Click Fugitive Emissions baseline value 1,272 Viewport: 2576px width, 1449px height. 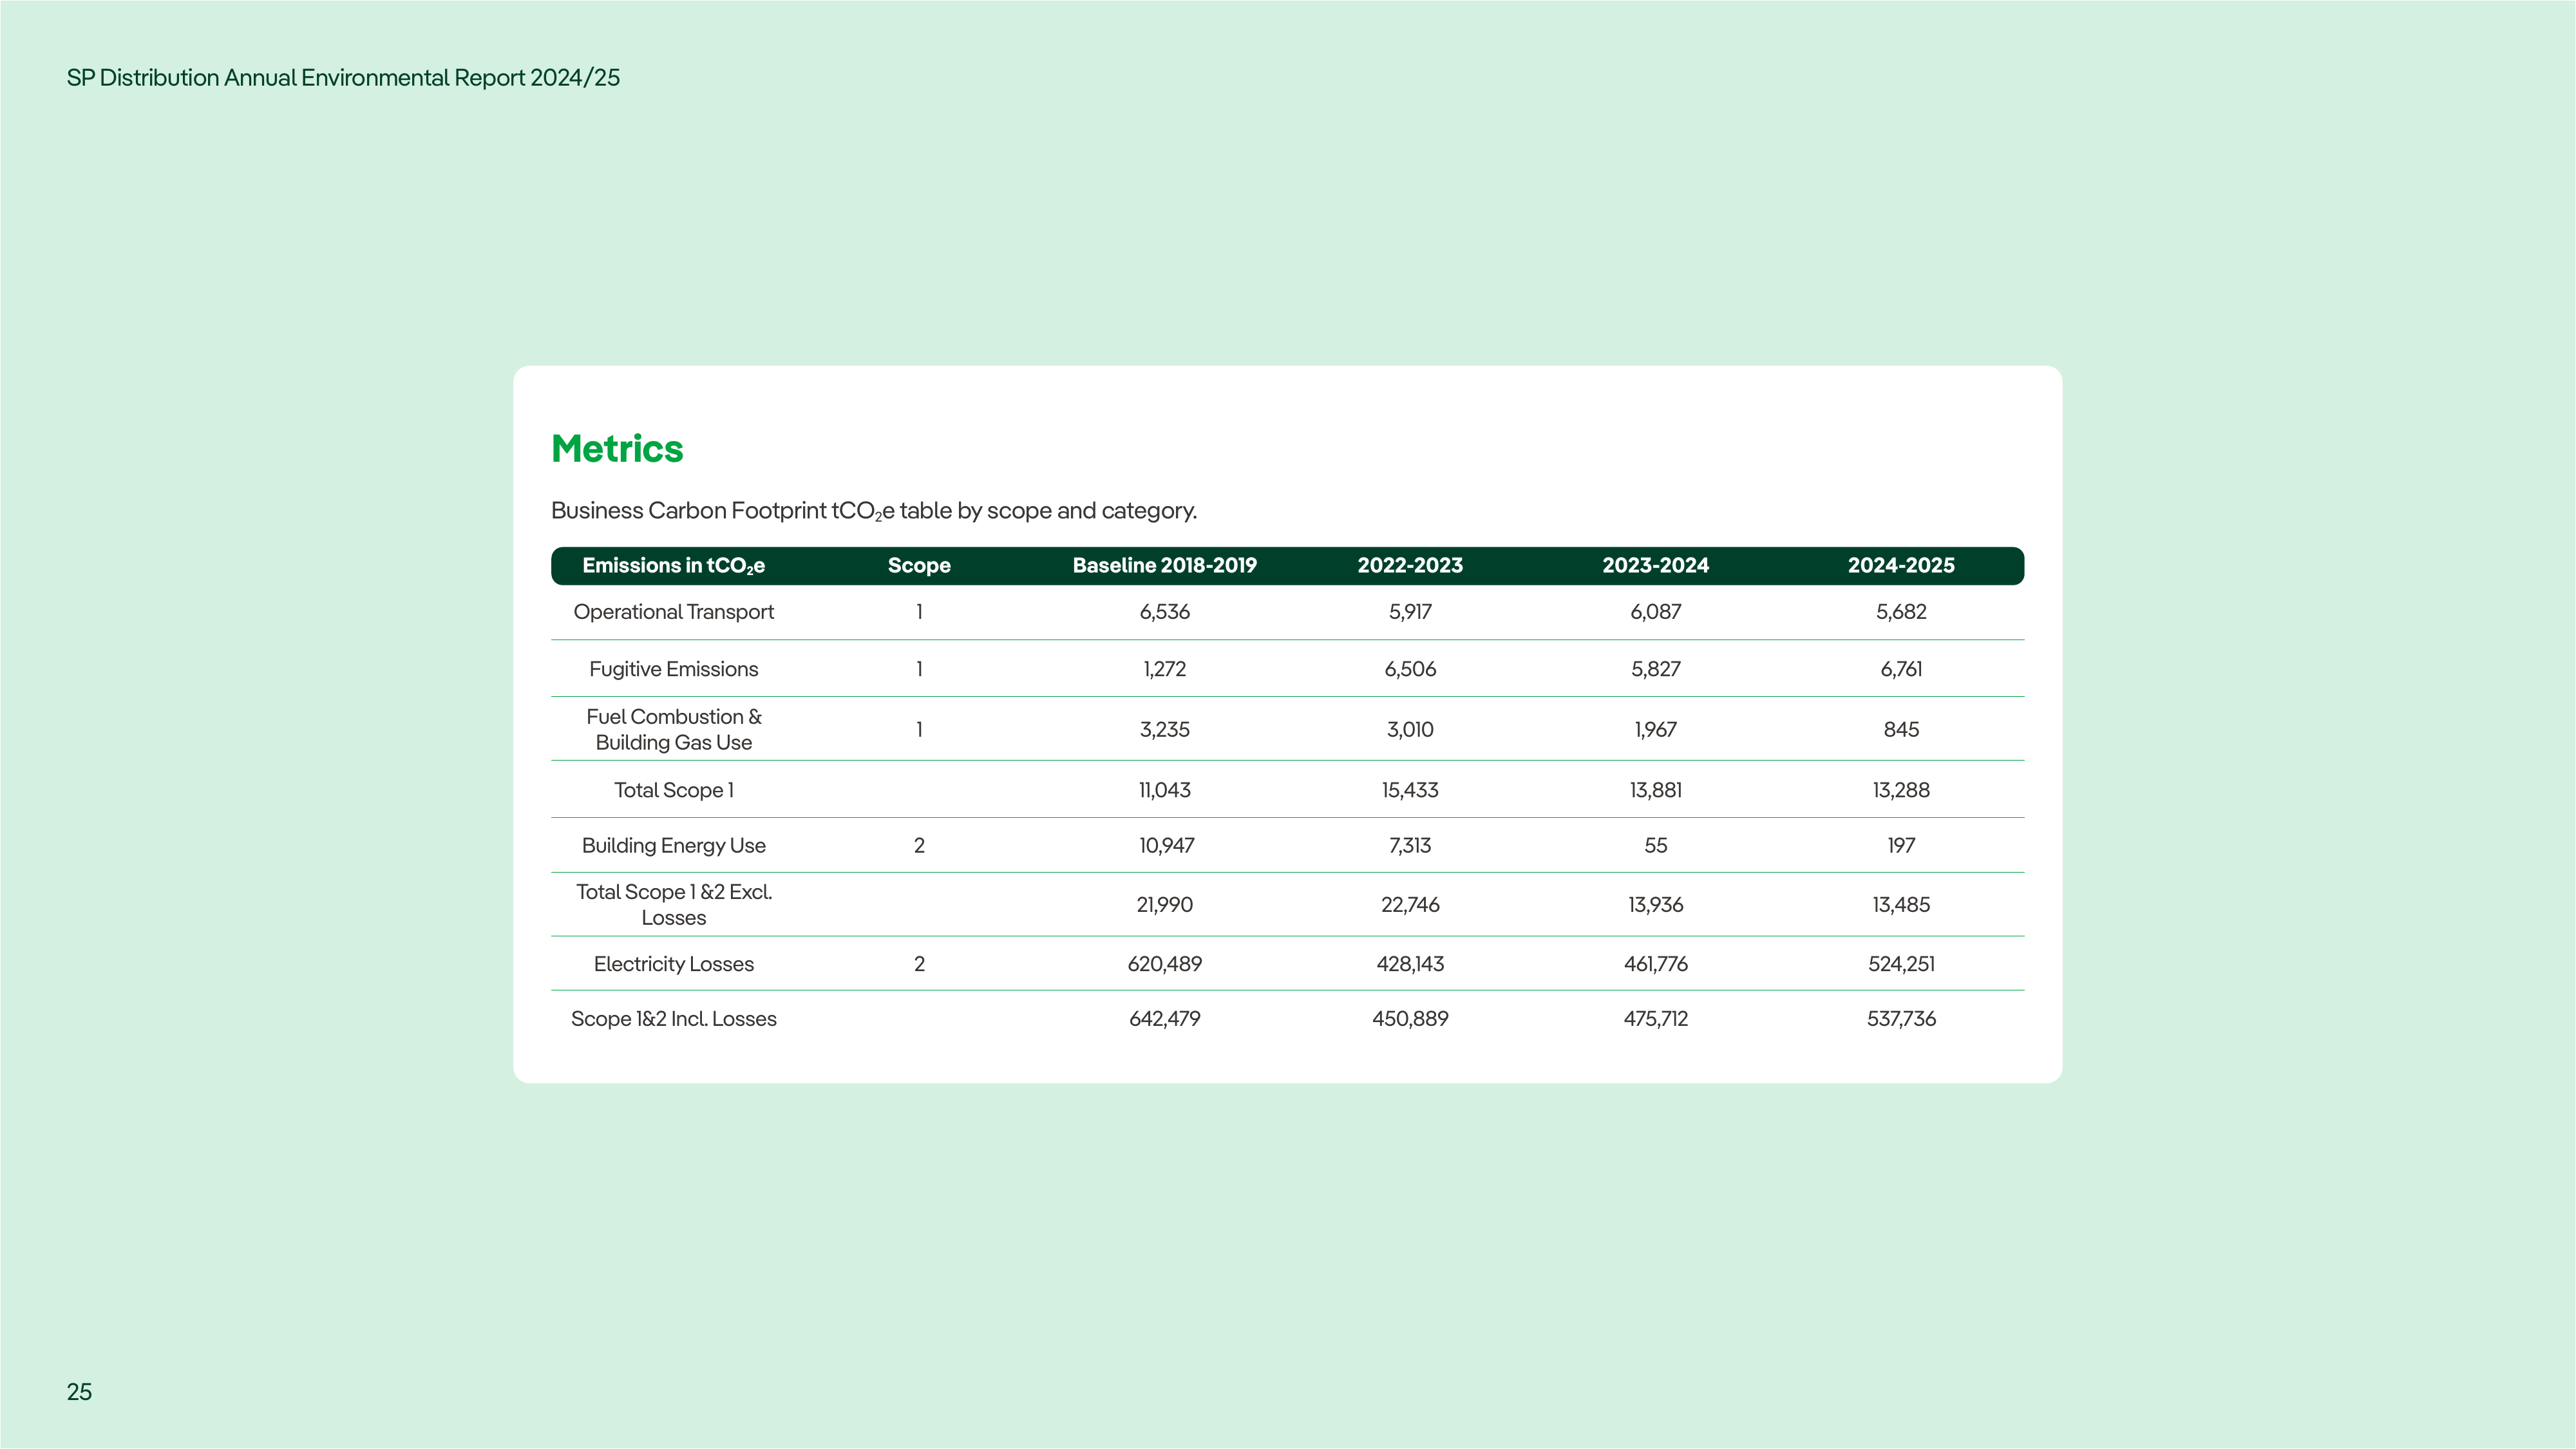point(1165,669)
